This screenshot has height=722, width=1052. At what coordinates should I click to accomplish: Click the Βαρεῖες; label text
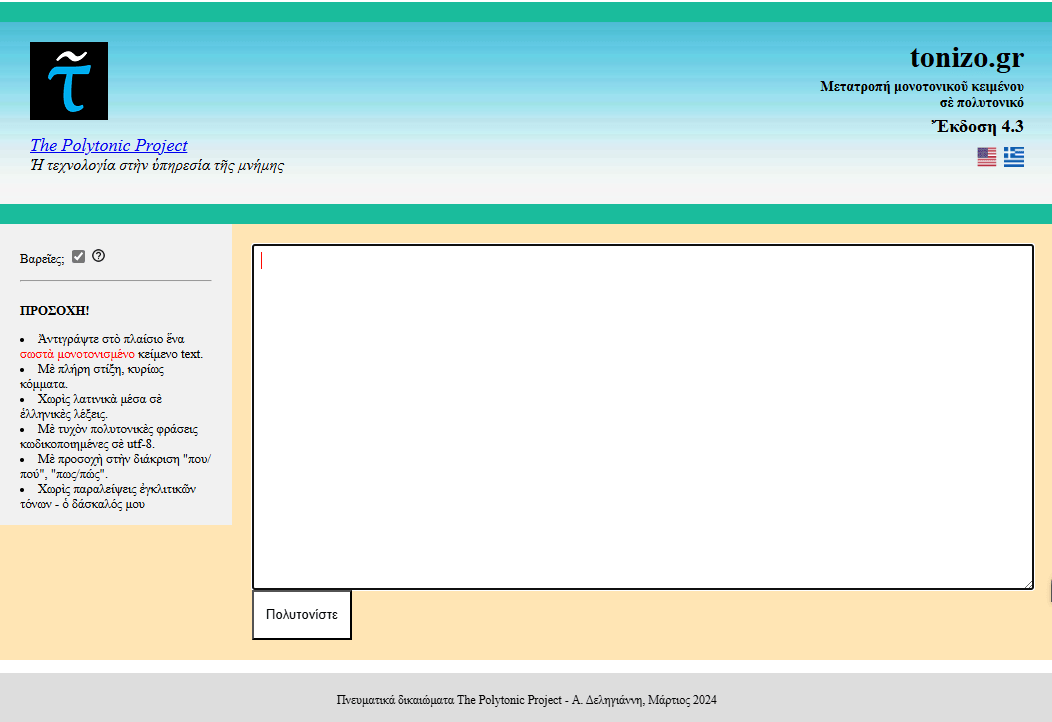(x=42, y=259)
